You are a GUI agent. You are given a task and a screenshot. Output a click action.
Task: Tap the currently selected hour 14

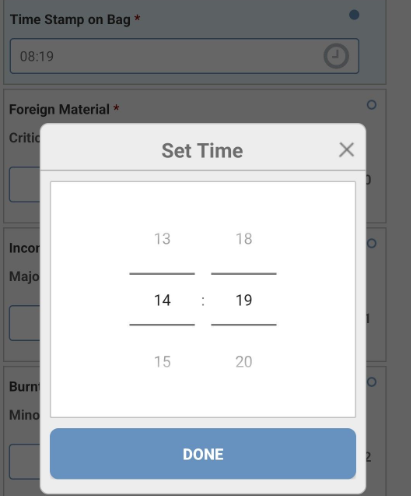[162, 300]
